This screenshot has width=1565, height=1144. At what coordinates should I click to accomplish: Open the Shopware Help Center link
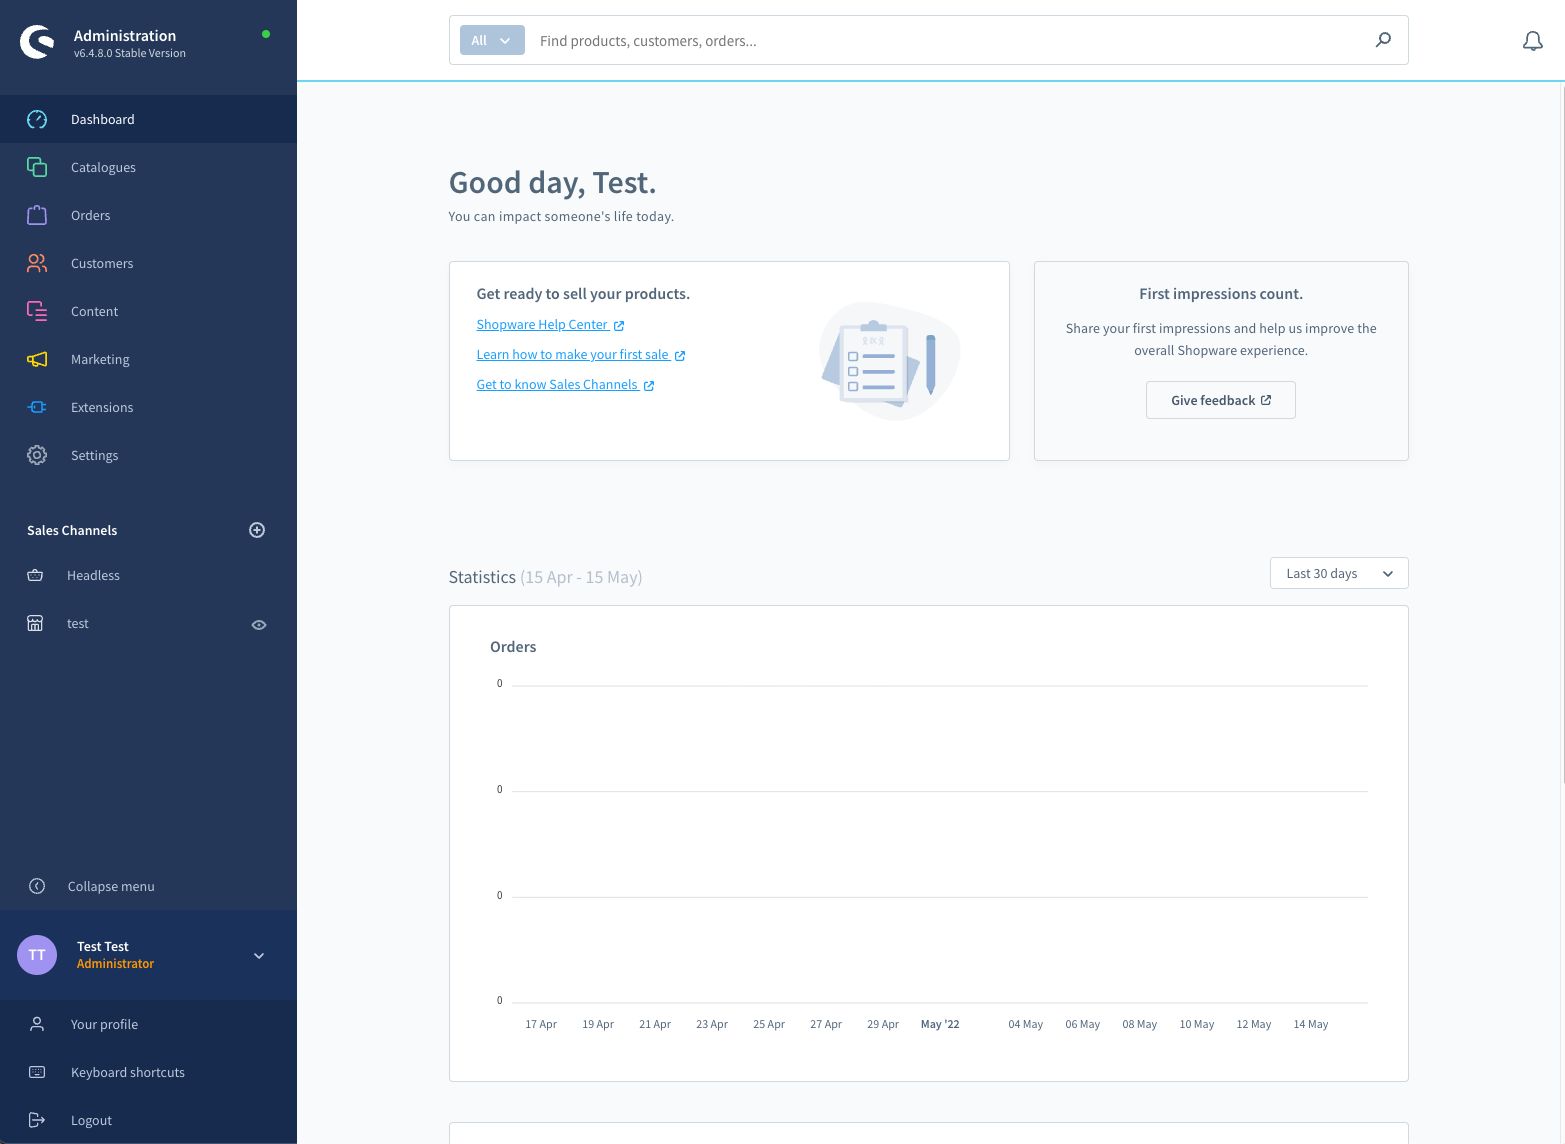[542, 325]
